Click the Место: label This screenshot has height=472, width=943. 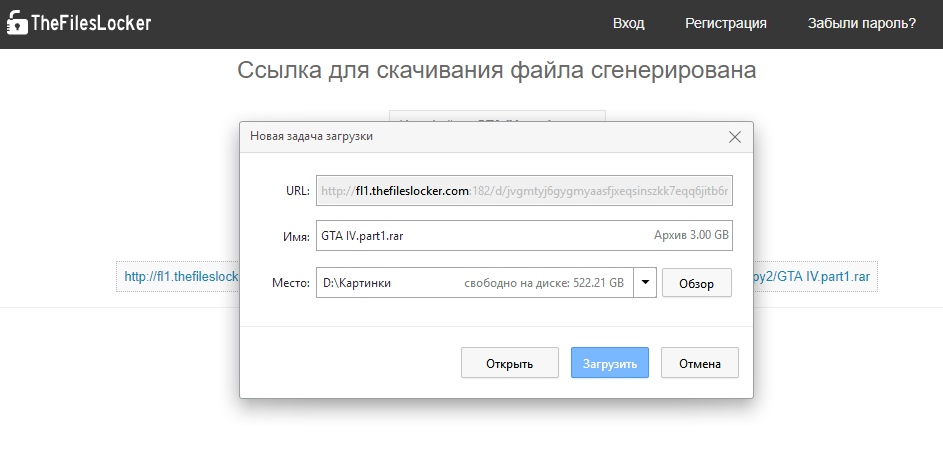tap(290, 283)
